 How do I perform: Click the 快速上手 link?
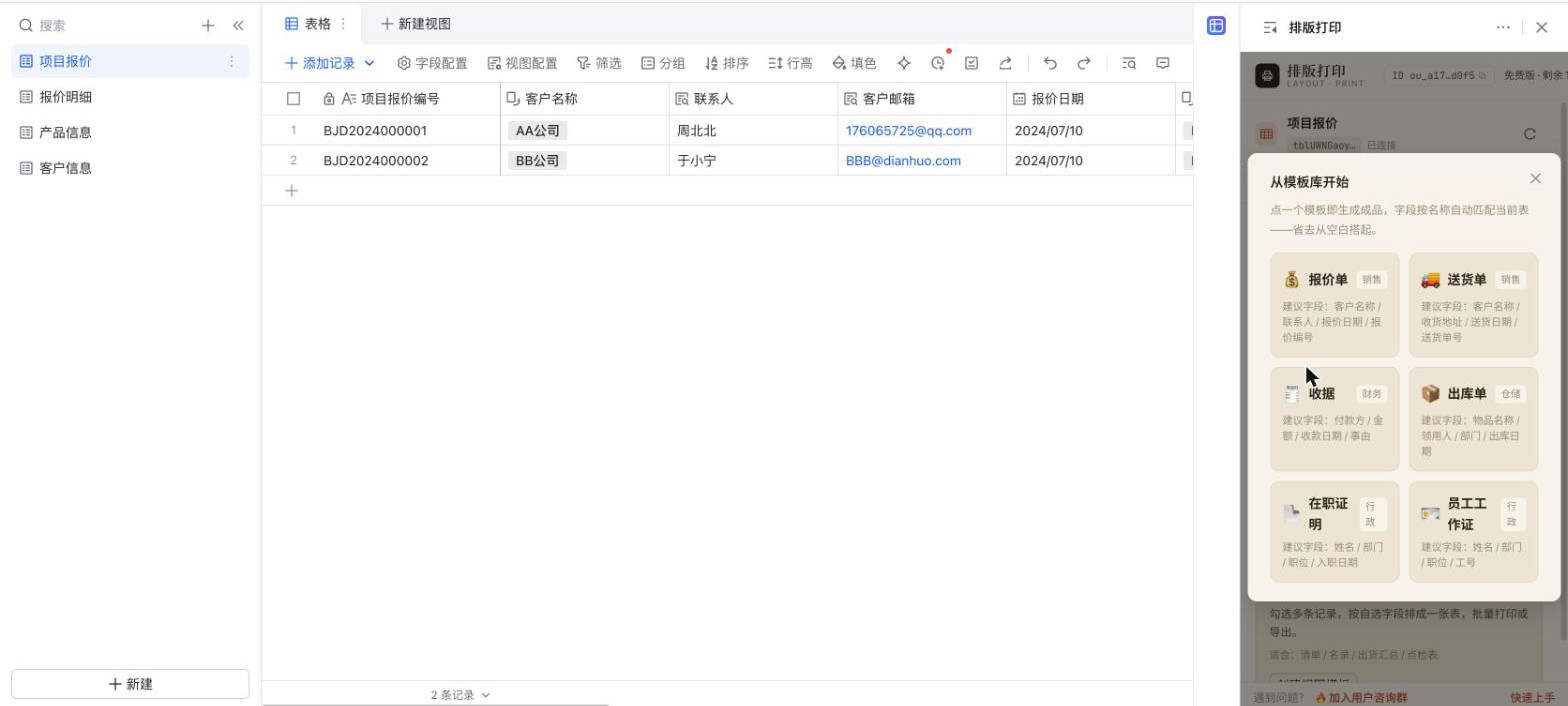pyautogui.click(x=1532, y=697)
